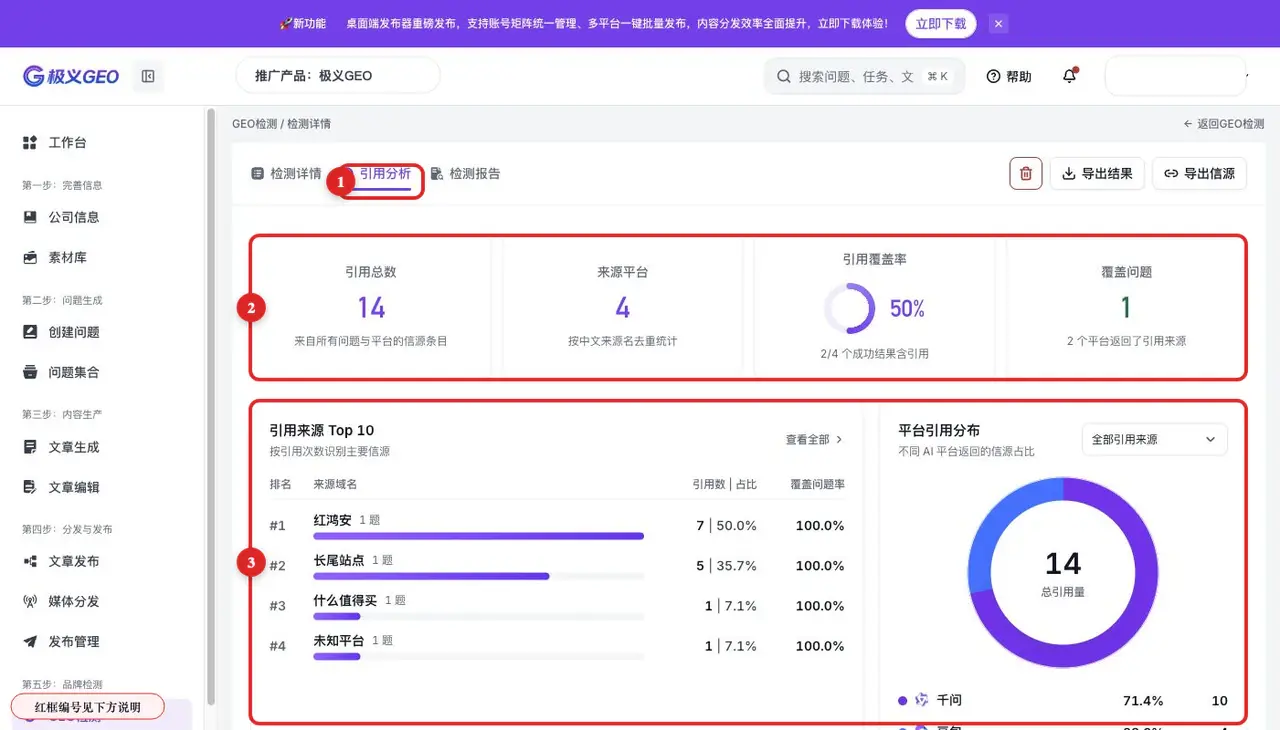
Task: Click the search magnifier icon
Action: point(783,76)
